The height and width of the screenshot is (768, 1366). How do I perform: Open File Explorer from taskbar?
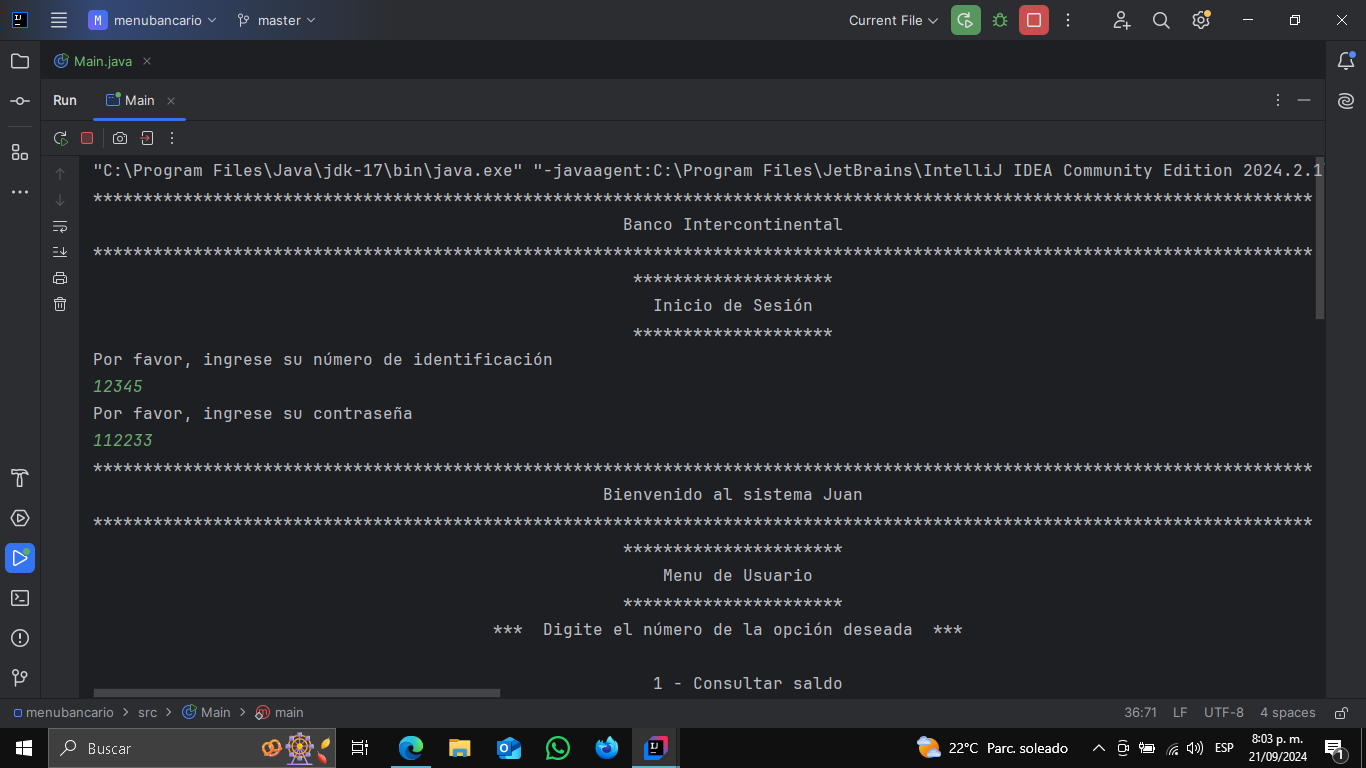click(460, 747)
